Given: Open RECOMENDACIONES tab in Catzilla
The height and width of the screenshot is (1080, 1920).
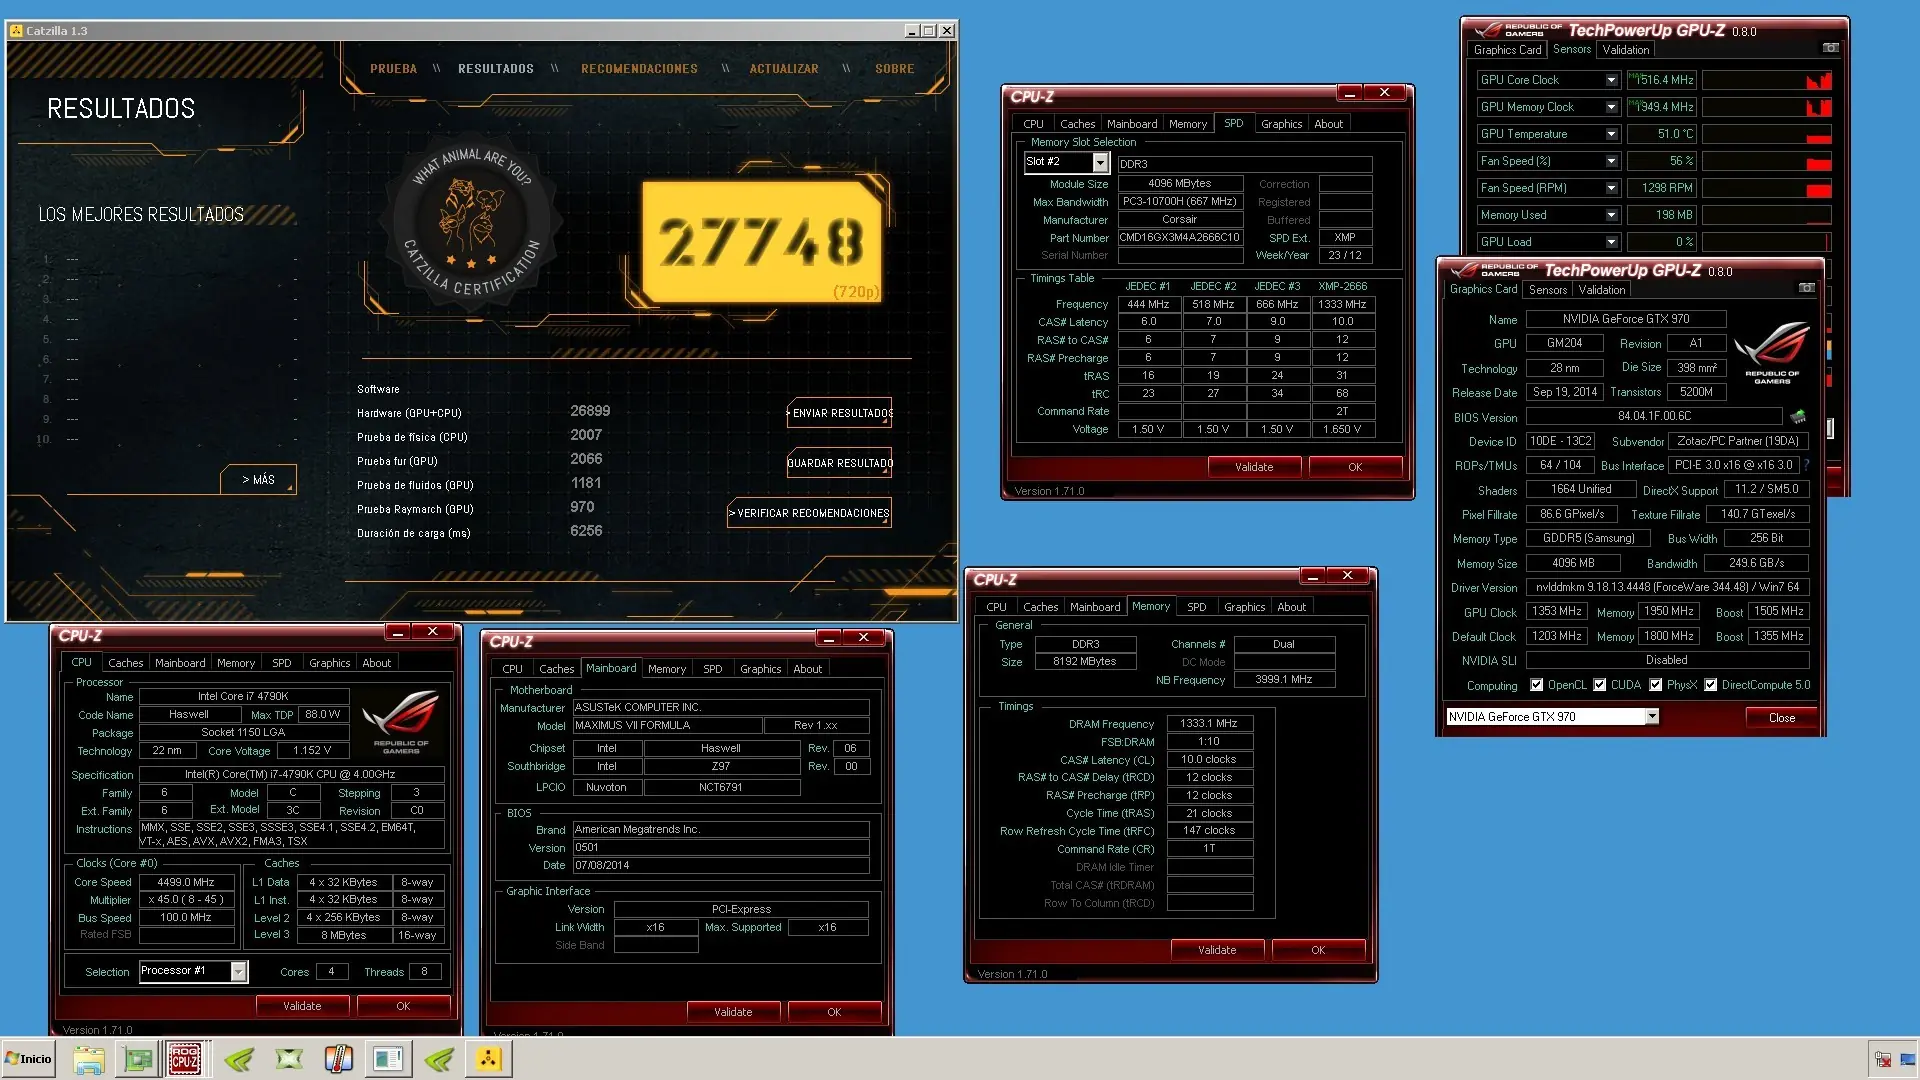Looking at the screenshot, I should pos(639,69).
